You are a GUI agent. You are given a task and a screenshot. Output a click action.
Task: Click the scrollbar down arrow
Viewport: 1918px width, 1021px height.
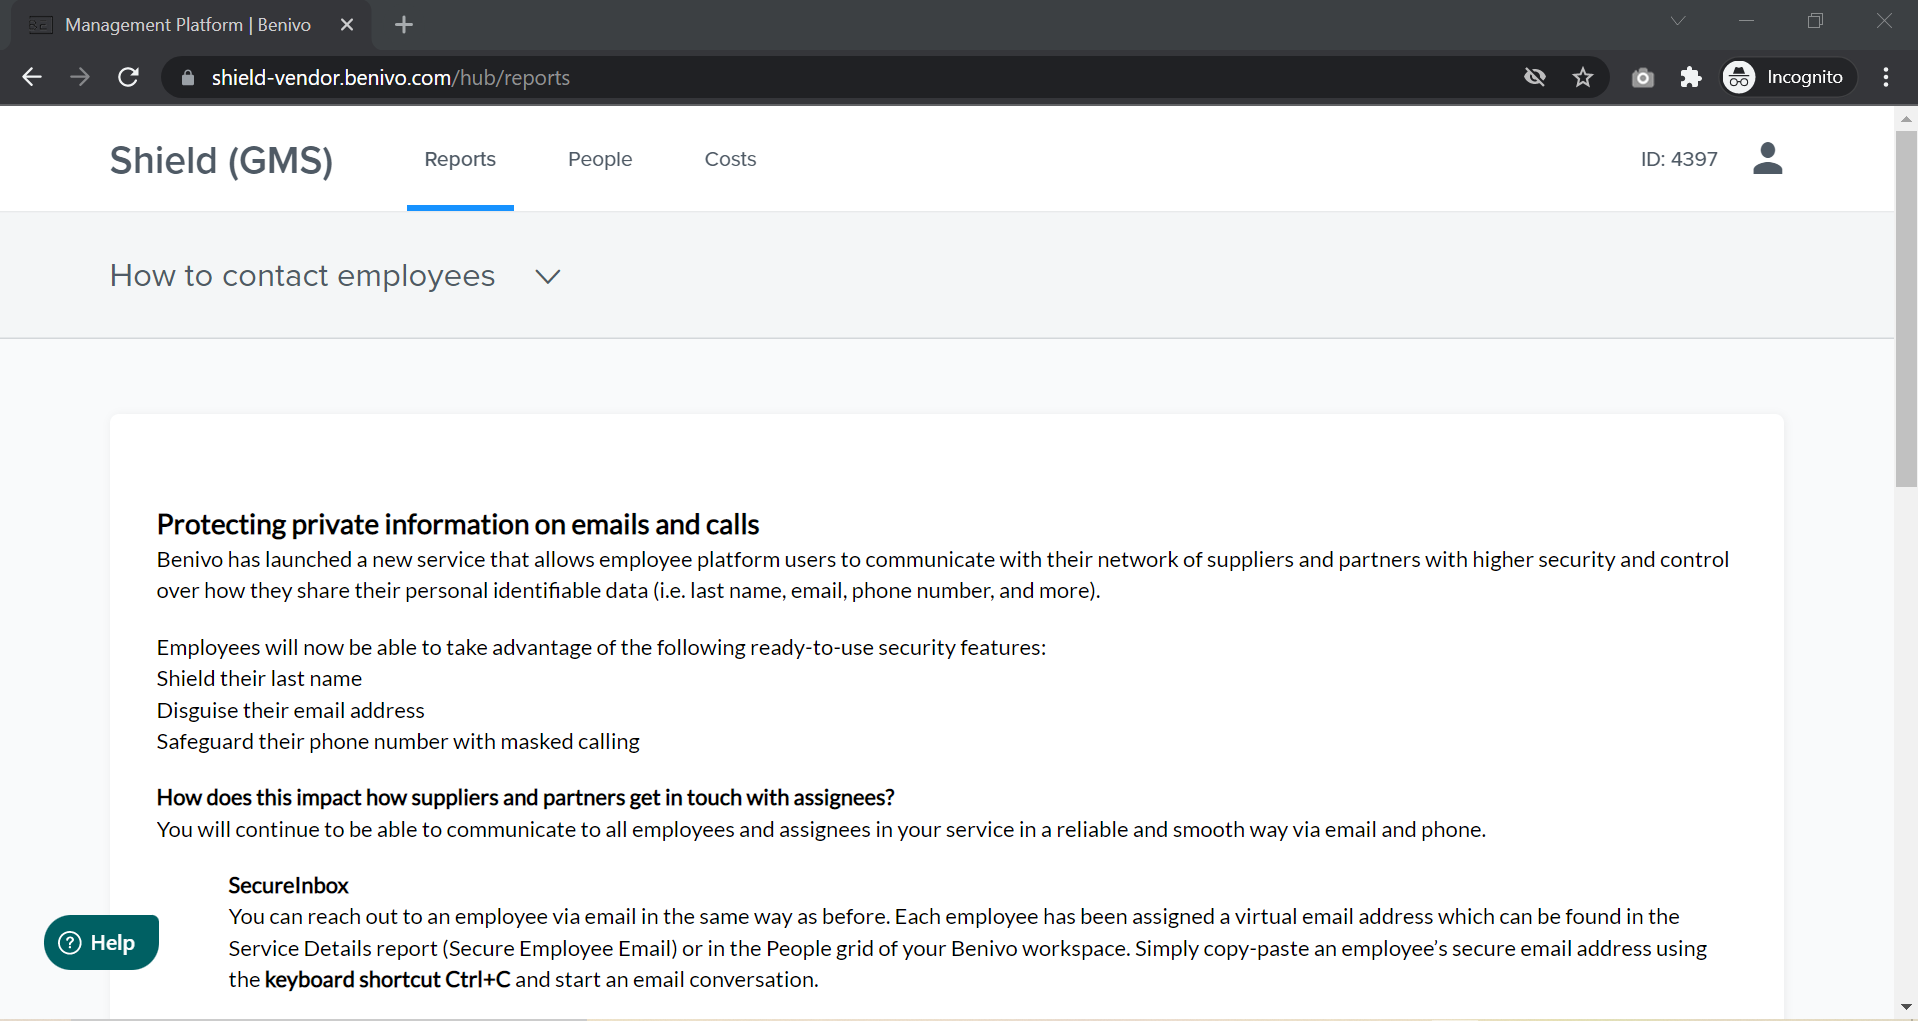pos(1906,1006)
